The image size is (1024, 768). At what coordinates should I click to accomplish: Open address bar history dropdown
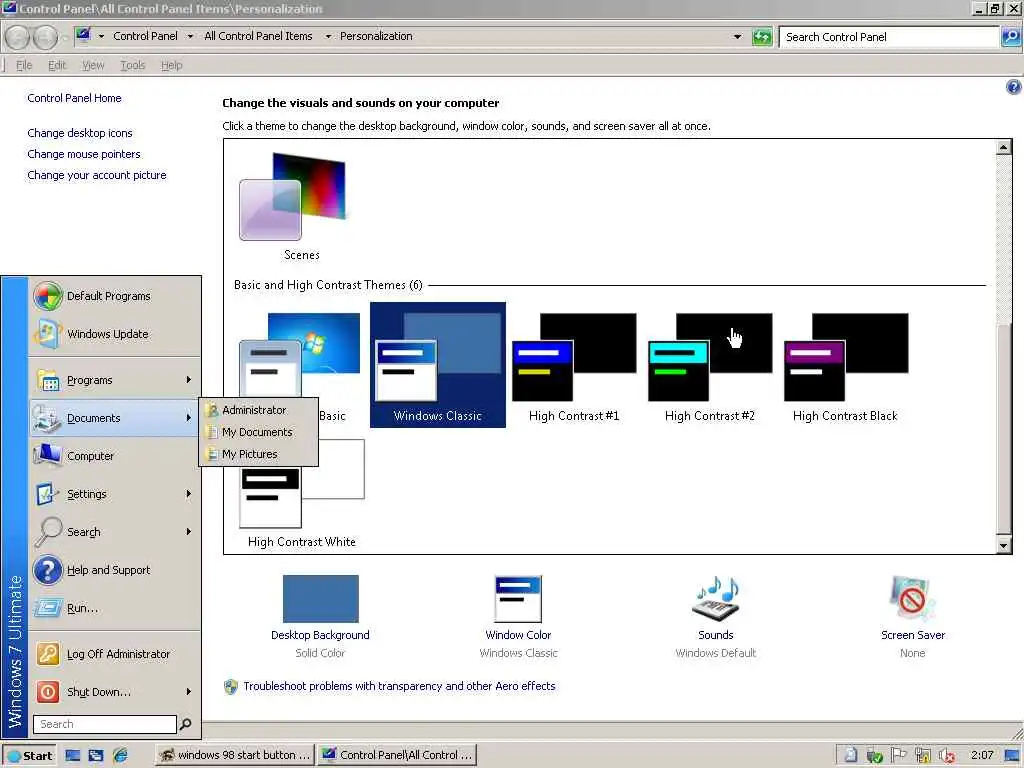pos(737,37)
